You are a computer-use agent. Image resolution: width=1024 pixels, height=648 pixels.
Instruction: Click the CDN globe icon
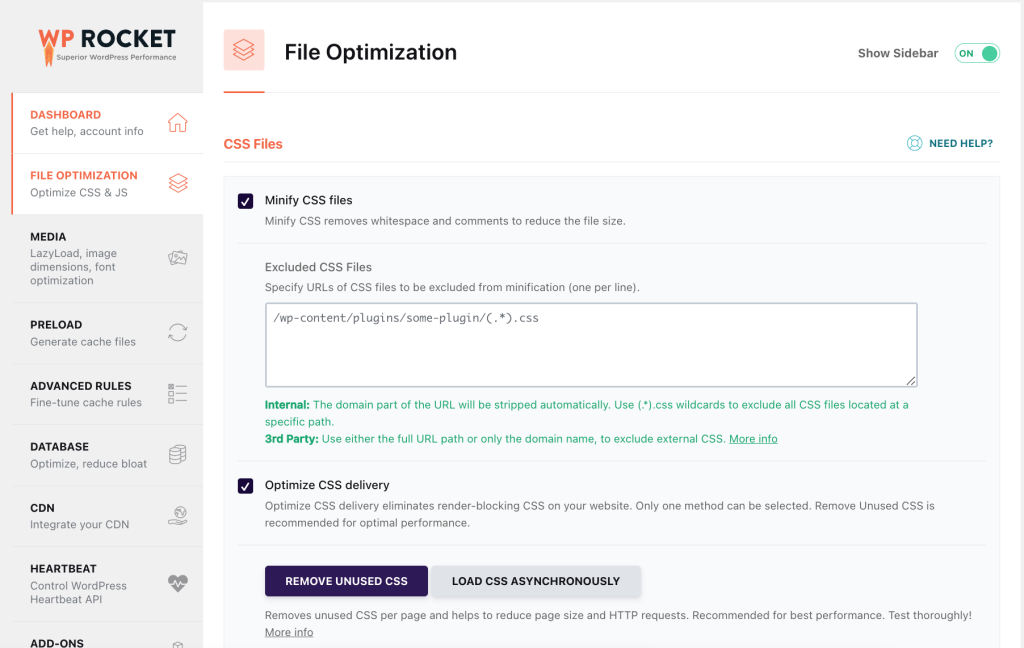coord(177,516)
